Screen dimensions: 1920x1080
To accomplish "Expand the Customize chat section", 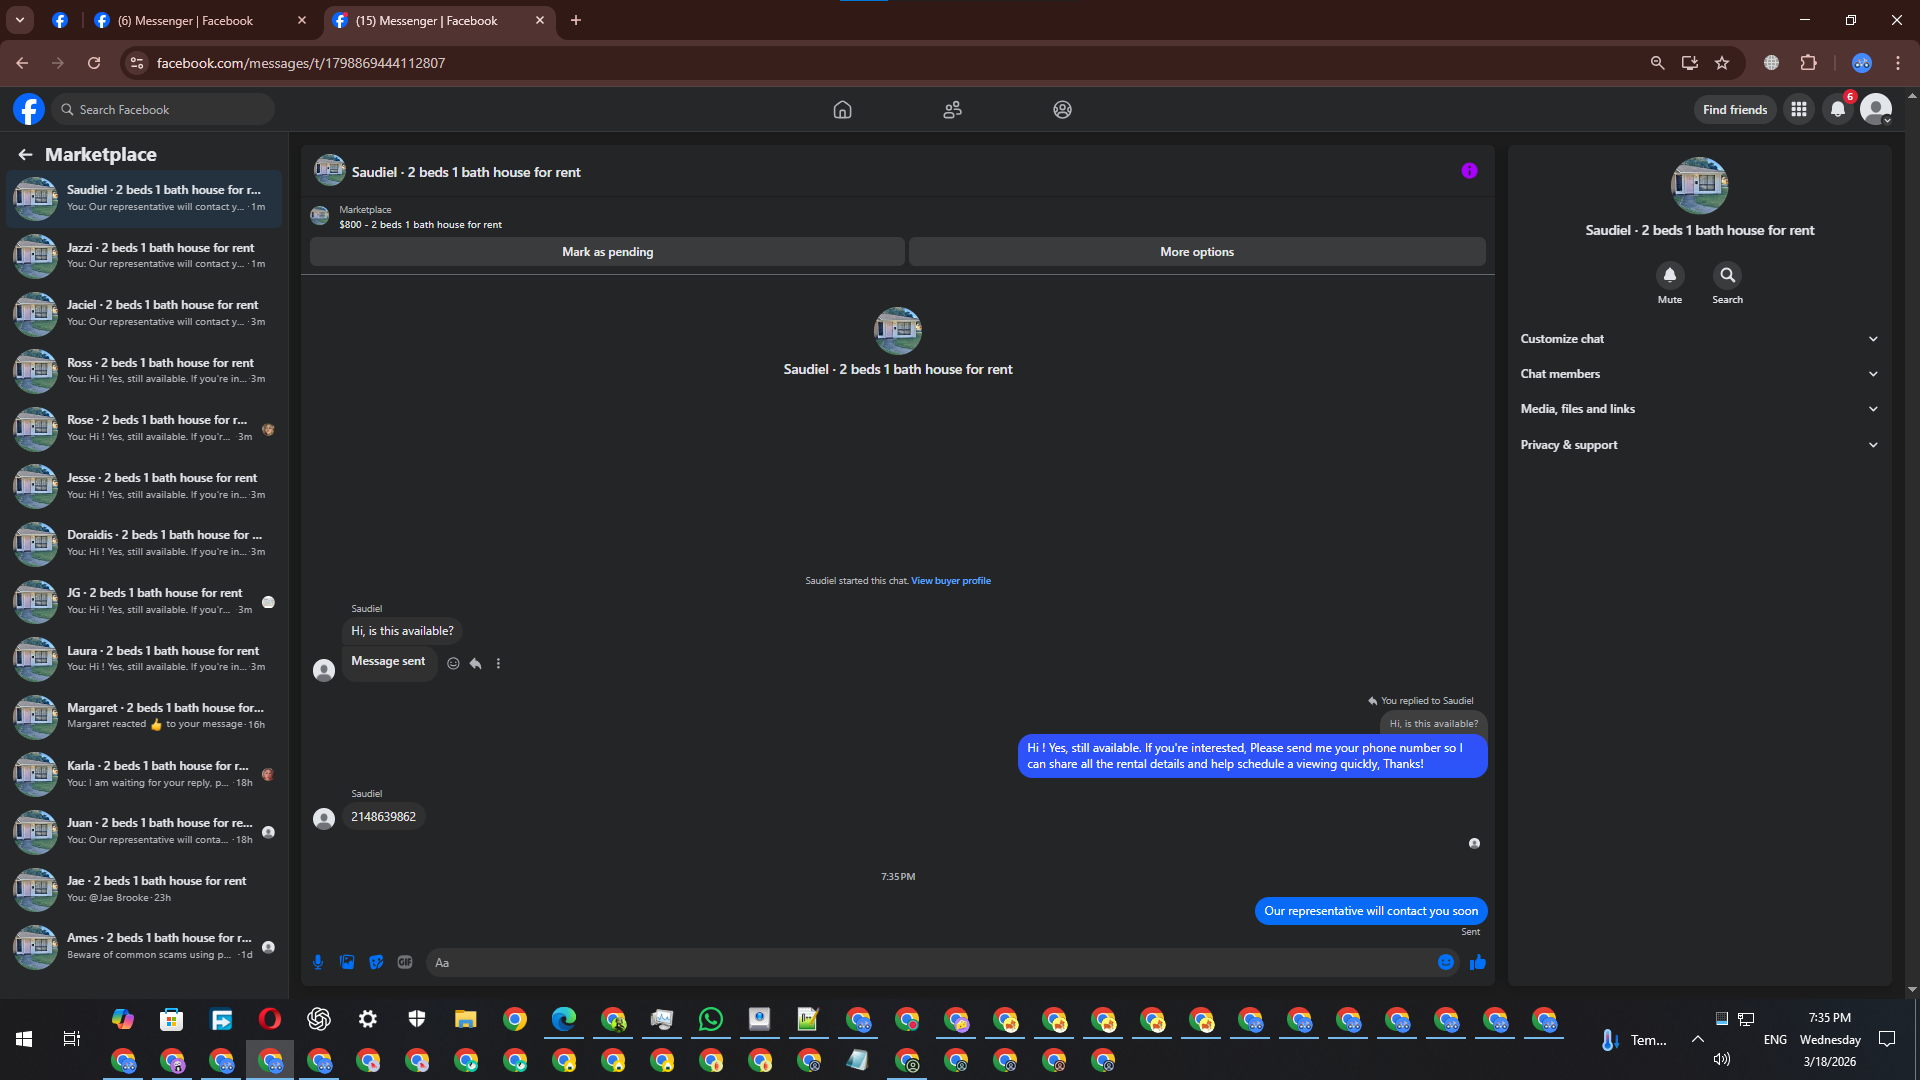I will pyautogui.click(x=1699, y=339).
